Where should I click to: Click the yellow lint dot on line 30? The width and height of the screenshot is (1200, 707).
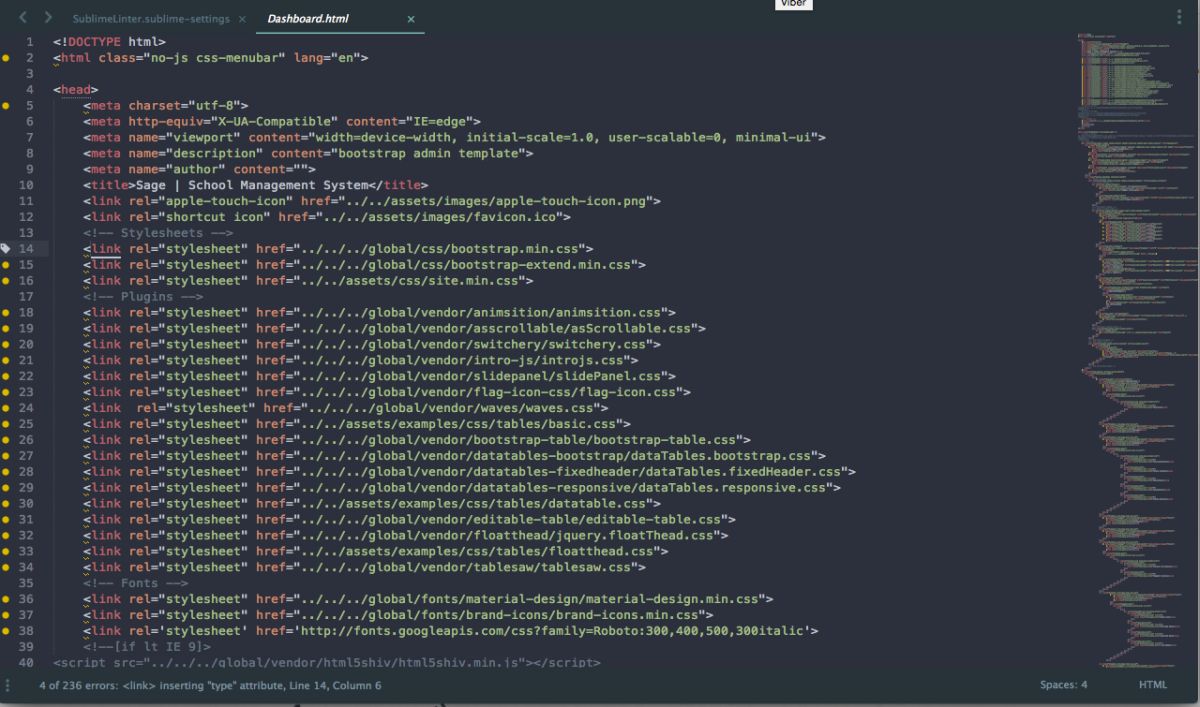pos(5,503)
